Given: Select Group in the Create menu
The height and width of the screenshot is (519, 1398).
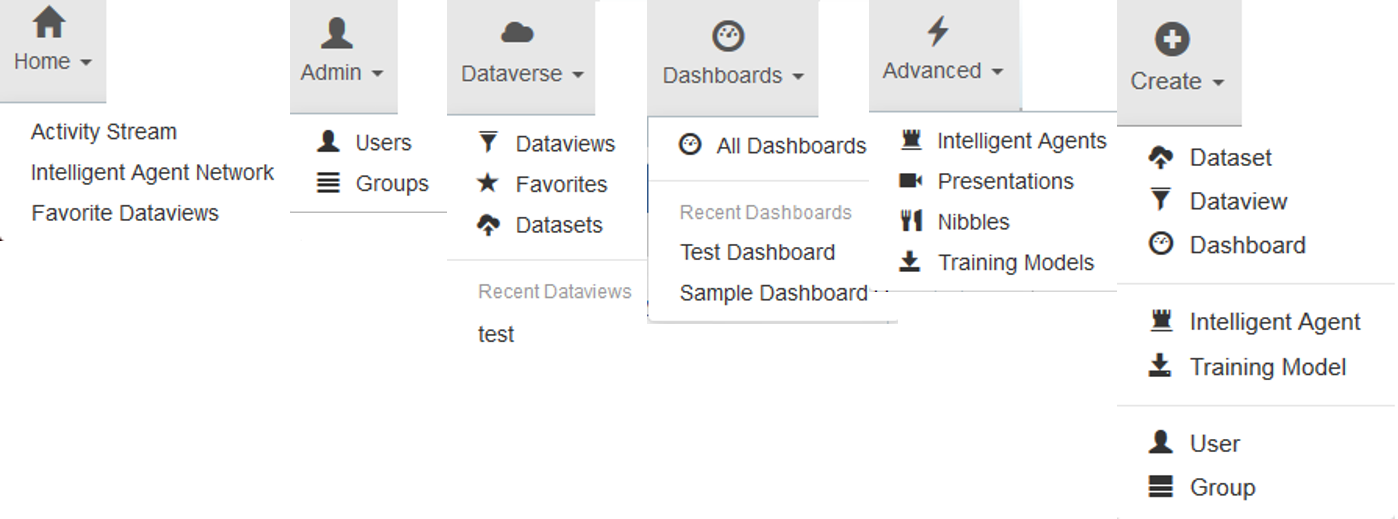Looking at the screenshot, I should [1222, 487].
